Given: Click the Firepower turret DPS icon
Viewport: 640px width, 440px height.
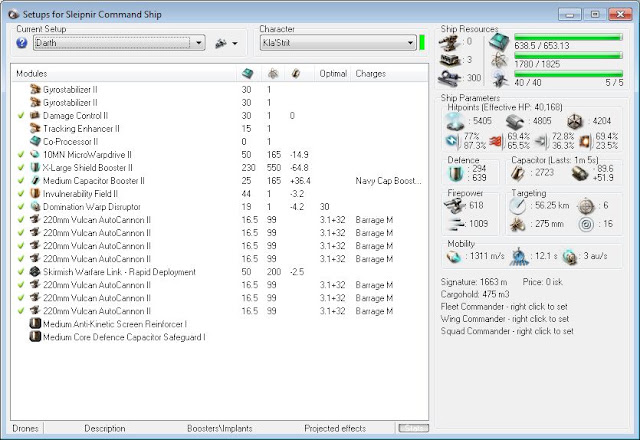Looking at the screenshot, I should [x=454, y=205].
